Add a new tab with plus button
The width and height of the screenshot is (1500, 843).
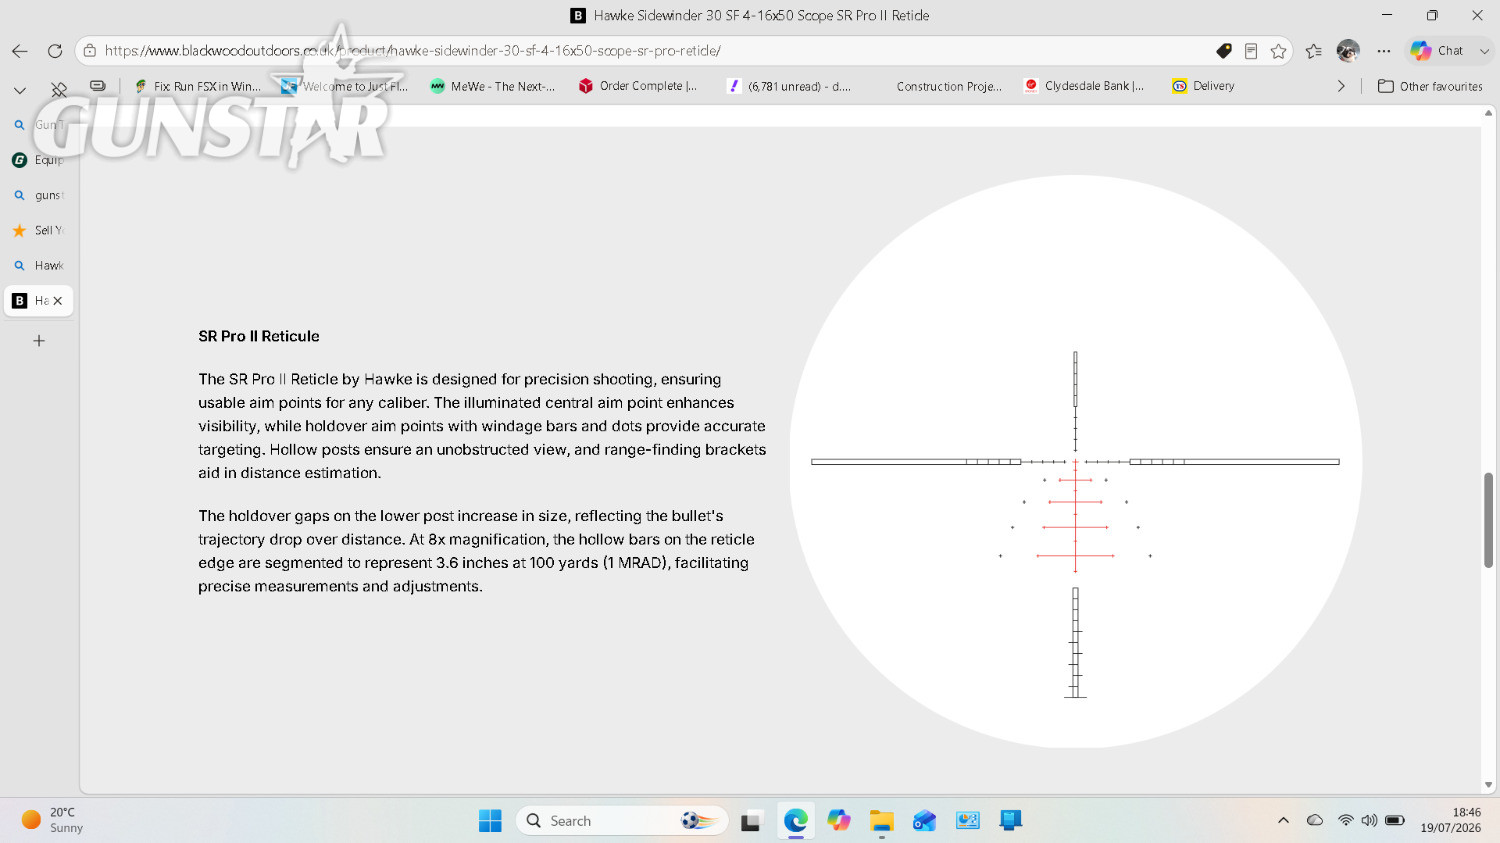point(39,341)
